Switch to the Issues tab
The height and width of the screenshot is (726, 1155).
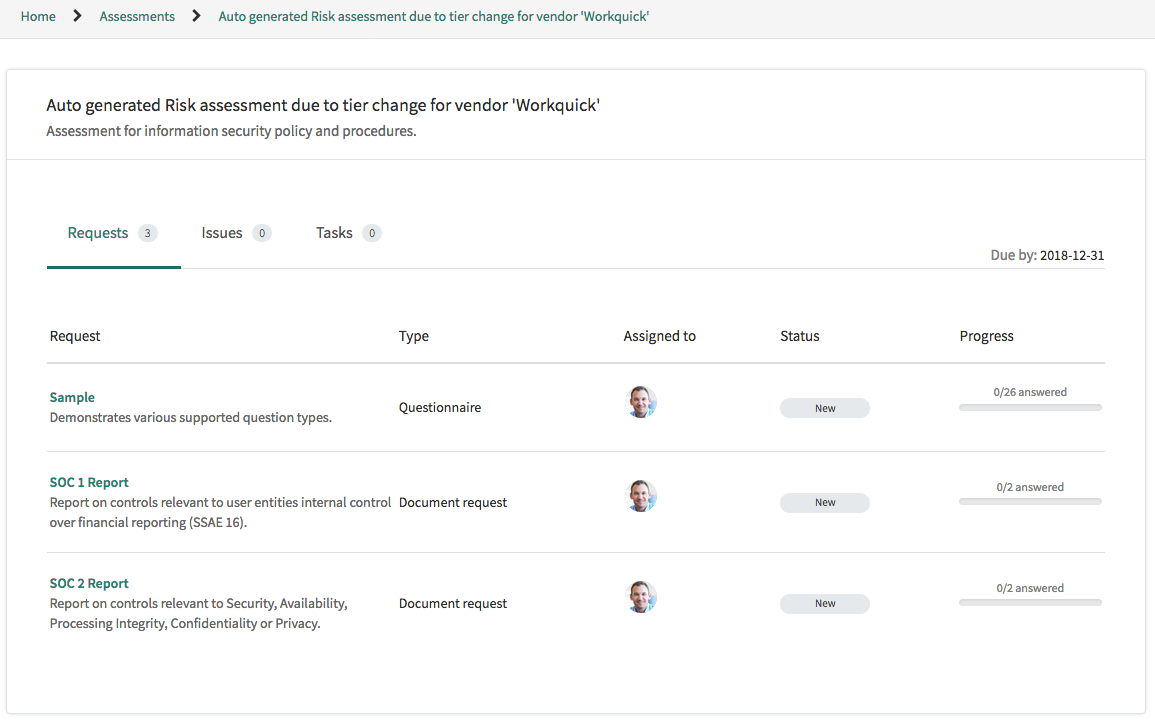pyautogui.click(x=236, y=233)
